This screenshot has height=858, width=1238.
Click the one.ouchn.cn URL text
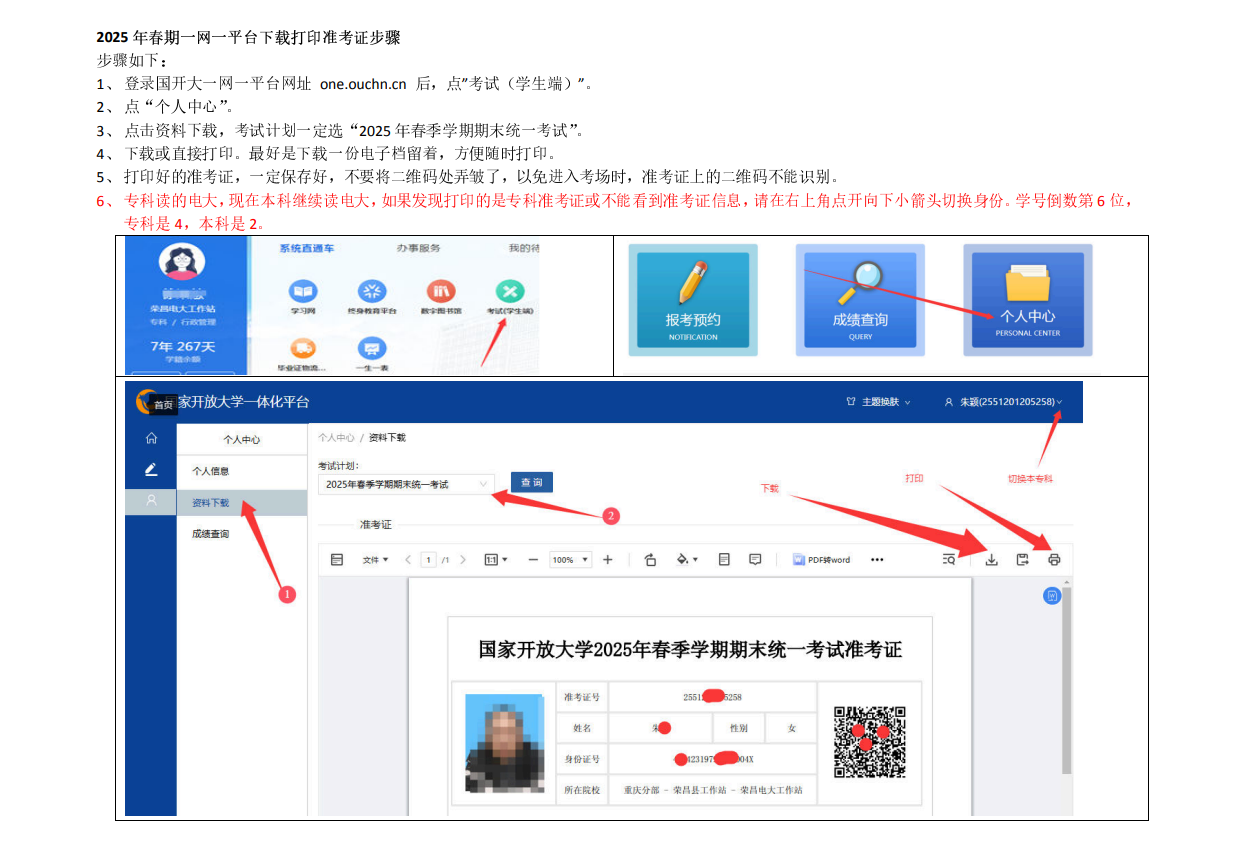click(363, 84)
